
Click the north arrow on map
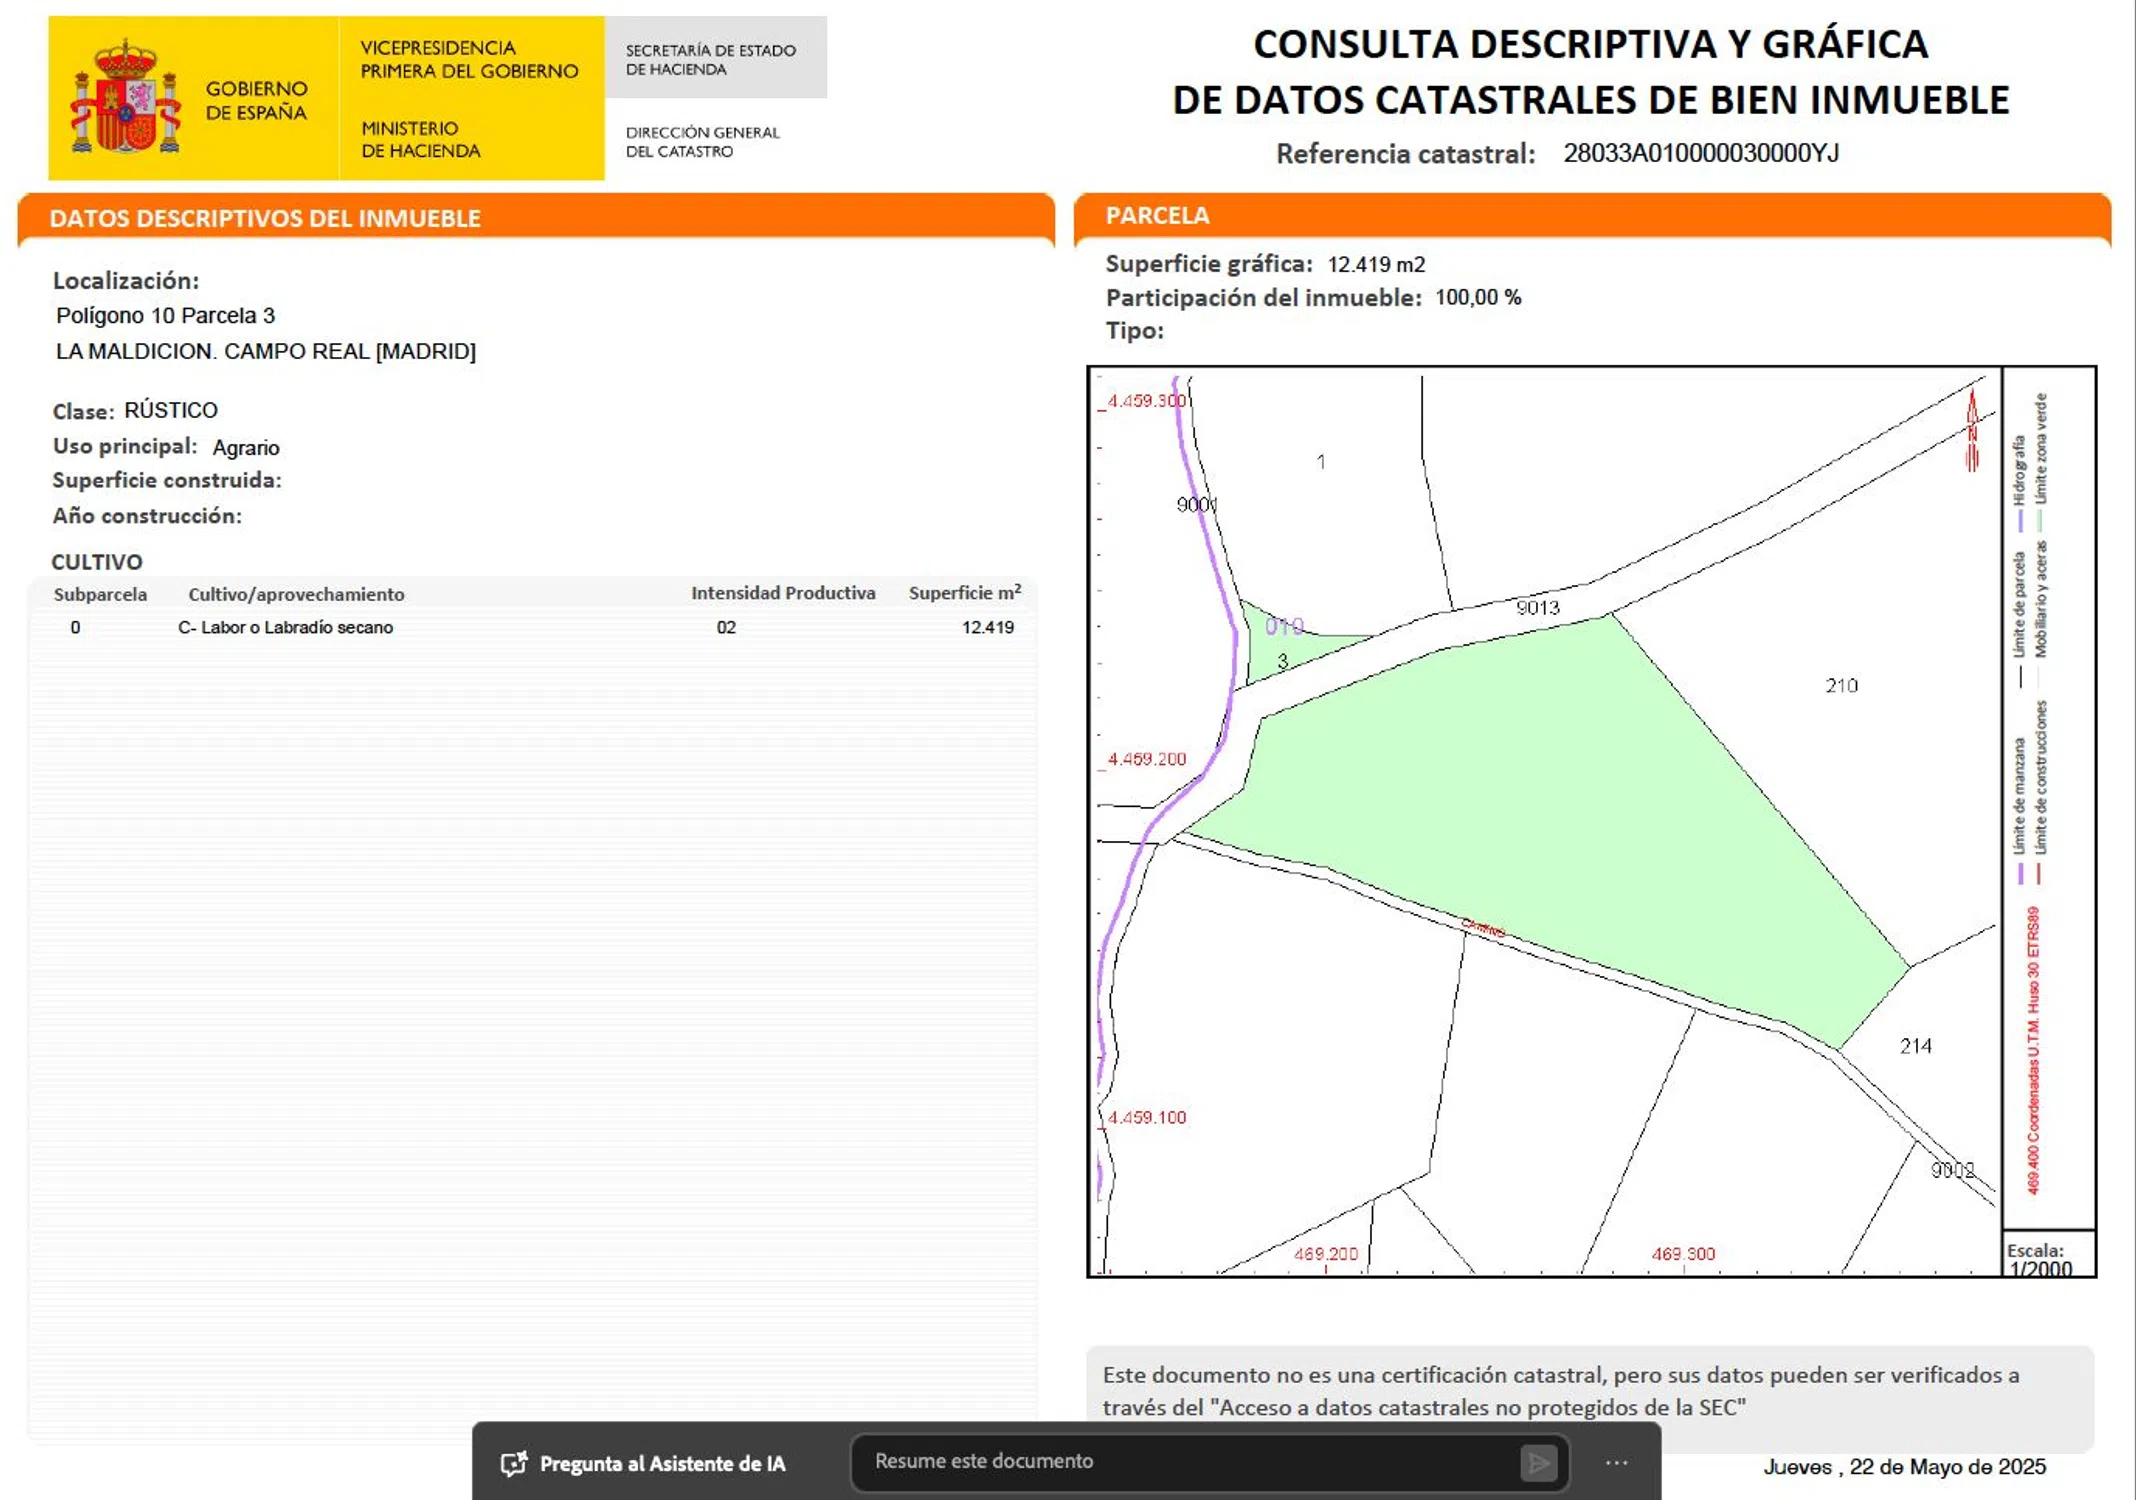pos(1972,430)
